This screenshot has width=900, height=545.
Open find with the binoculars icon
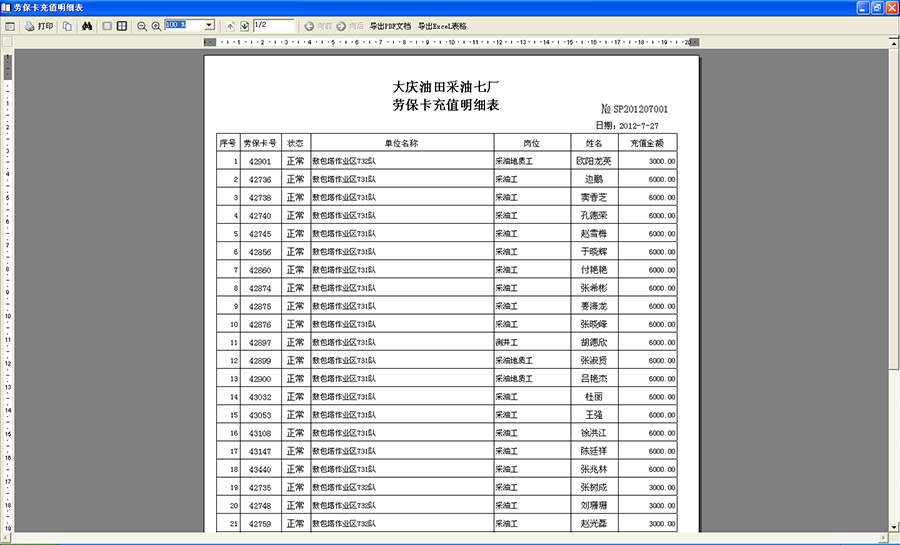[x=87, y=26]
